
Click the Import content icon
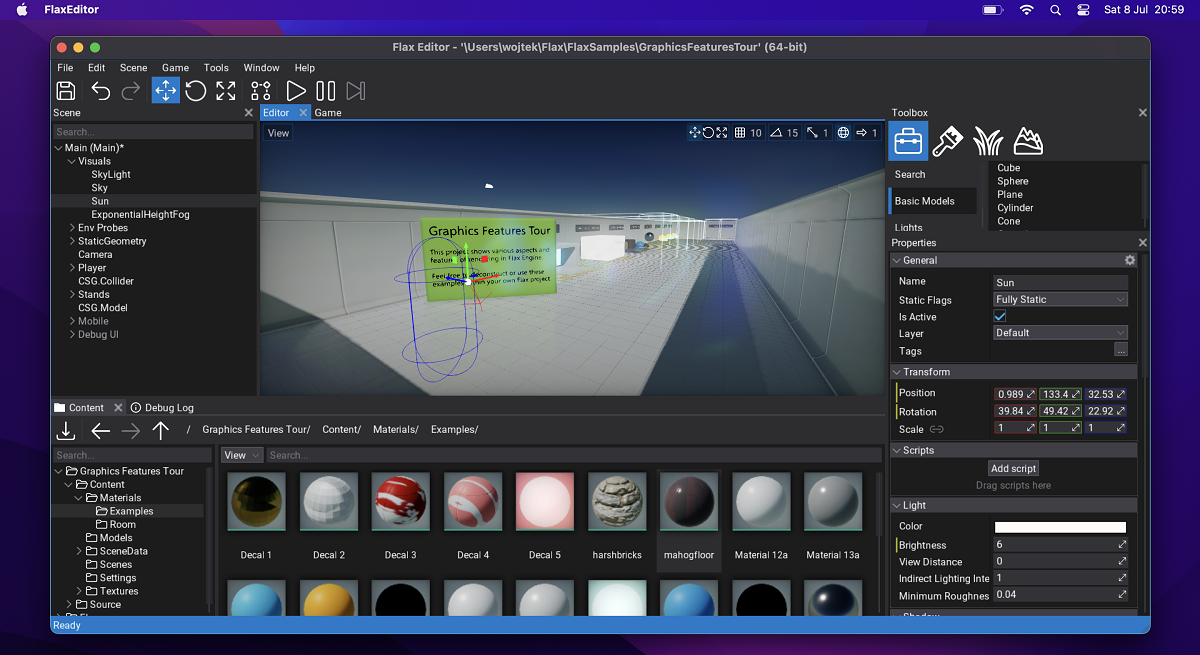66,430
